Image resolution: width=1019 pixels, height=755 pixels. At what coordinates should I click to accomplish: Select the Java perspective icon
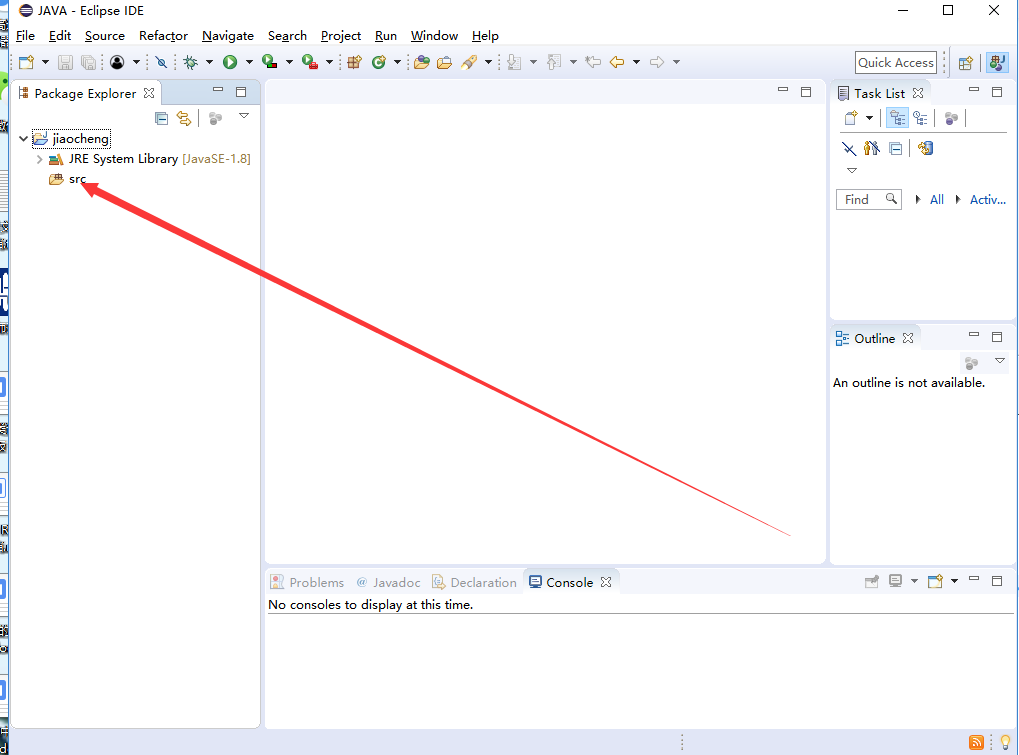click(997, 62)
